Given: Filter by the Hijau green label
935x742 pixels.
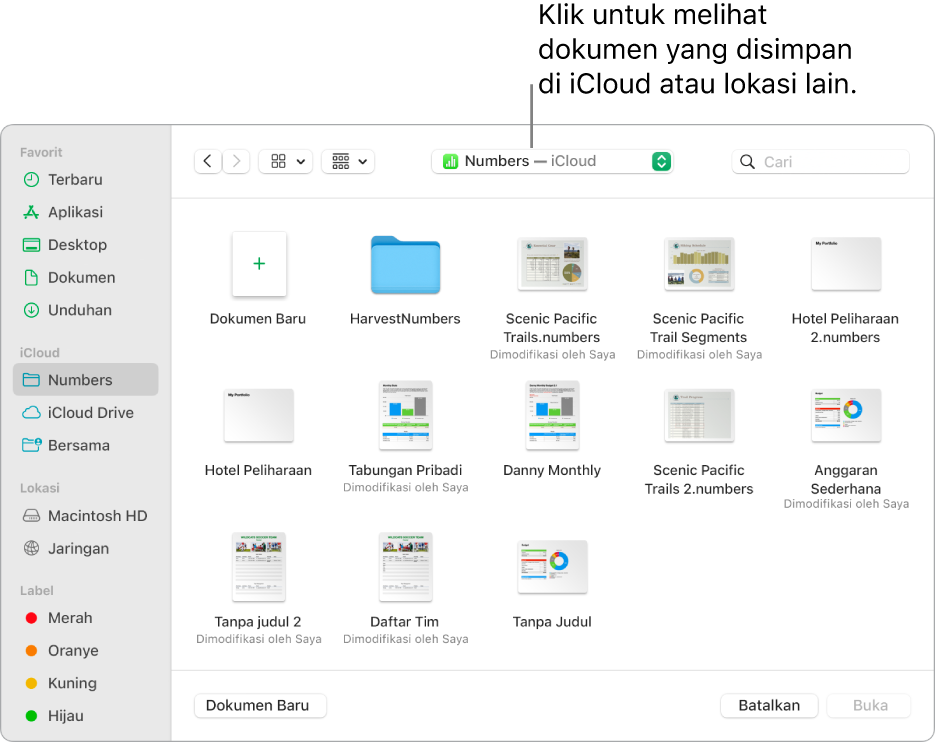Looking at the screenshot, I should (x=66, y=716).
